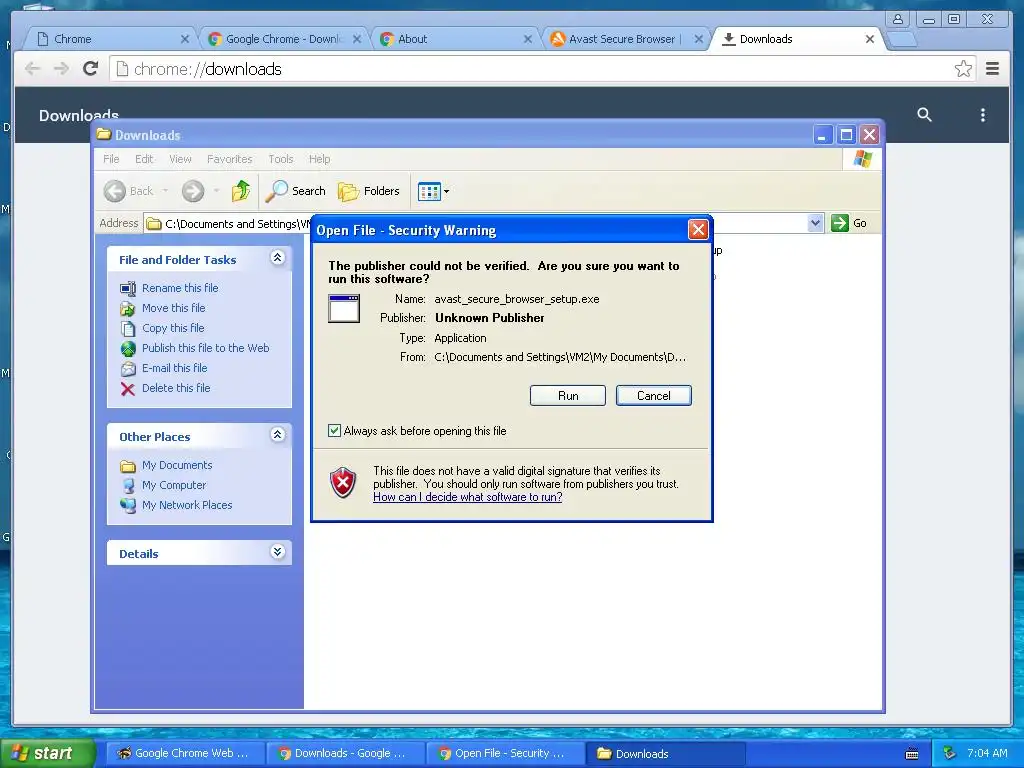
Task: Click the Windows Start button
Action: (x=46, y=753)
